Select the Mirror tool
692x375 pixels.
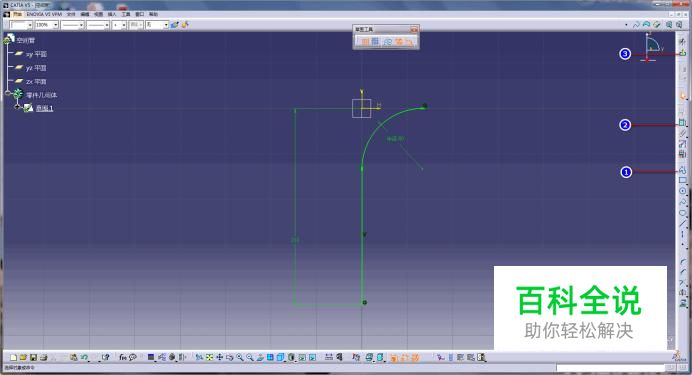coord(682,292)
